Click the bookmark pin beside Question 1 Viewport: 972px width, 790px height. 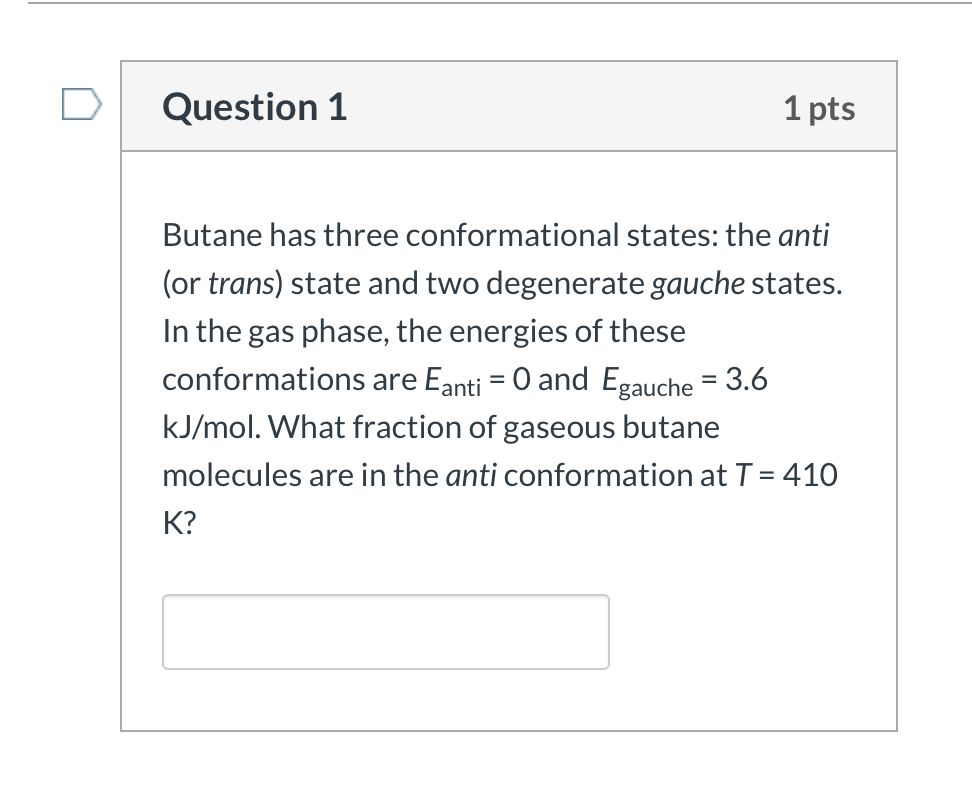click(x=84, y=105)
